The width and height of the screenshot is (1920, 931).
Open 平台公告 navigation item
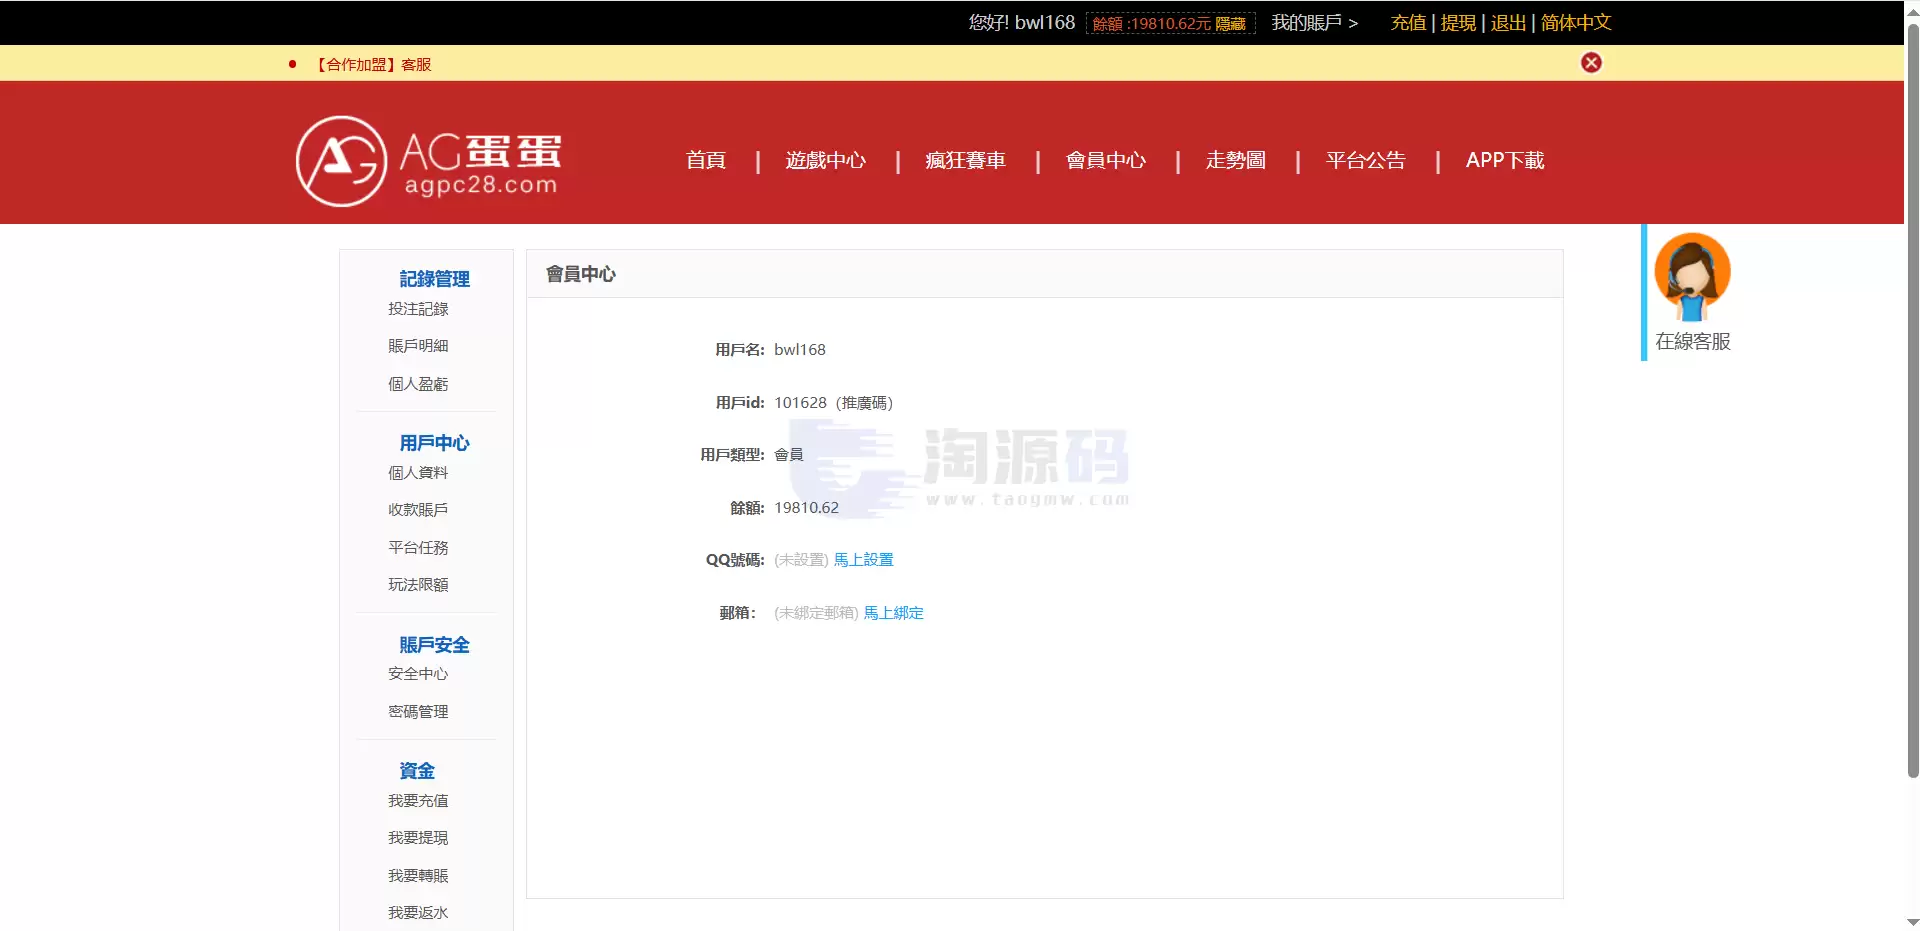tap(1366, 160)
